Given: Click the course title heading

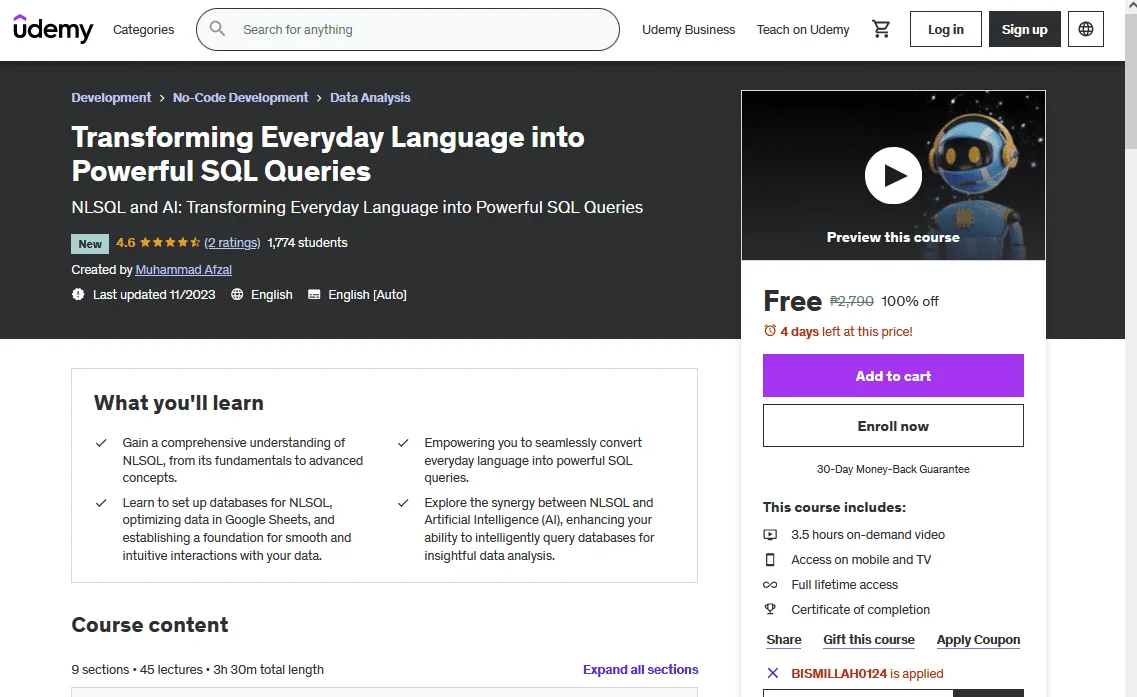Looking at the screenshot, I should (328, 154).
